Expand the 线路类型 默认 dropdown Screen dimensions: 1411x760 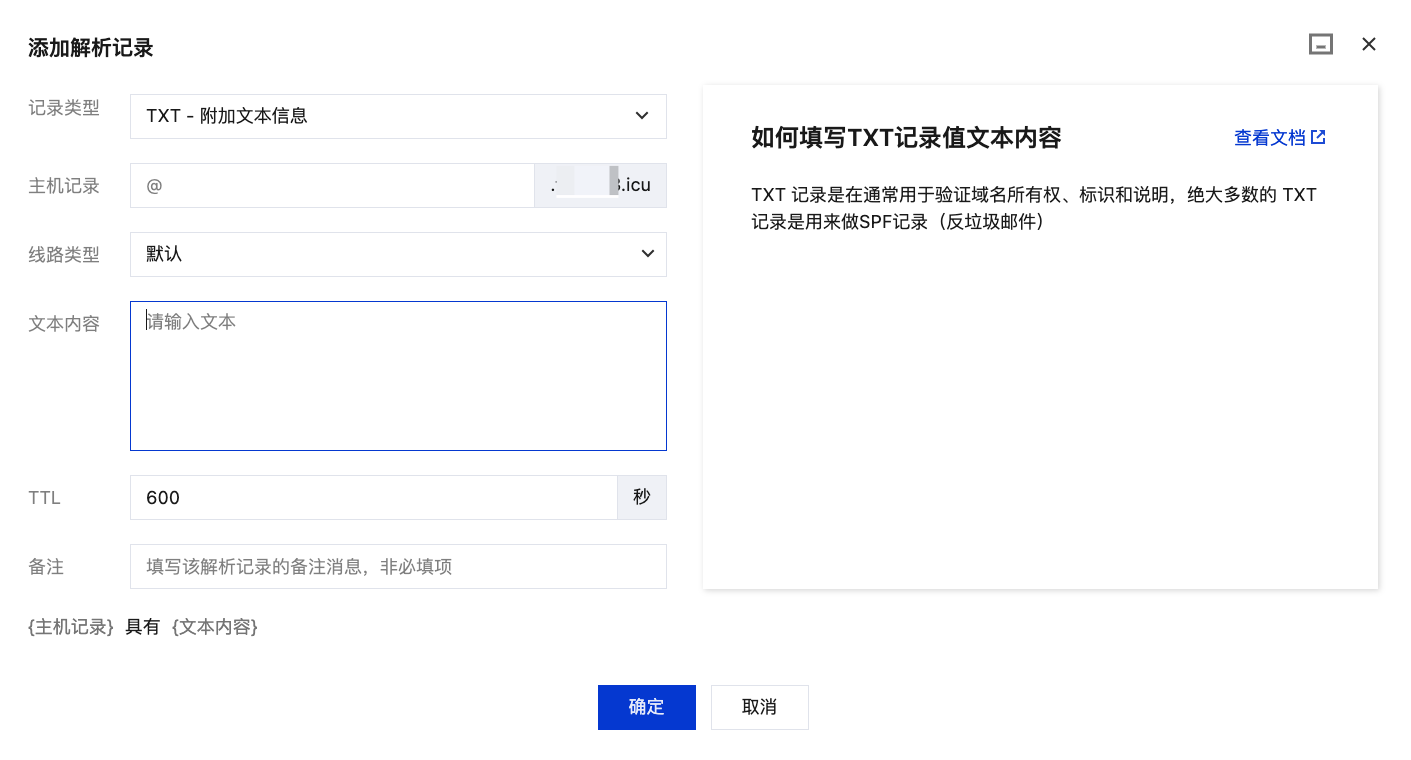398,254
